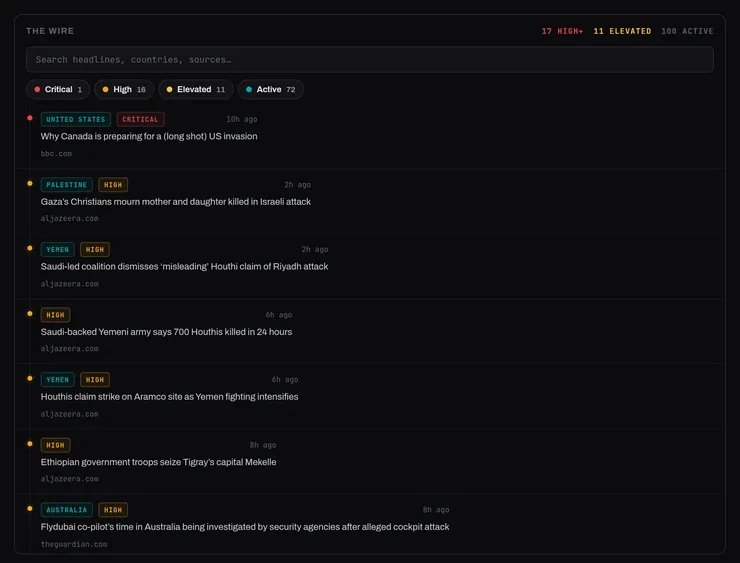The image size is (740, 563).
Task: Open Gaza's Christians mourn headline
Action: coord(176,202)
